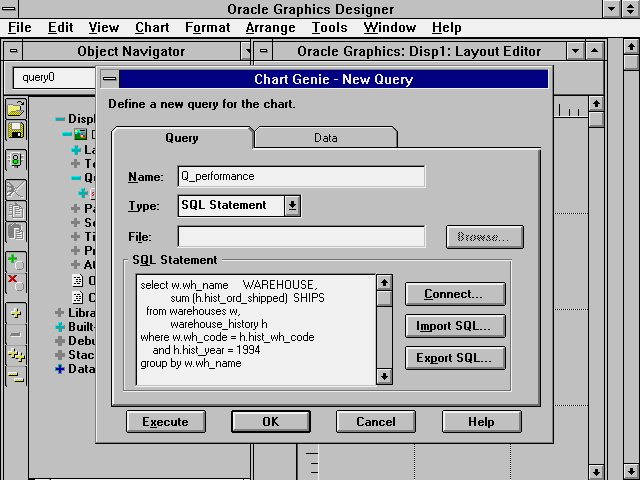Click the Run traffic-light icon
Image resolution: width=640 pixels, height=480 pixels.
click(x=15, y=160)
